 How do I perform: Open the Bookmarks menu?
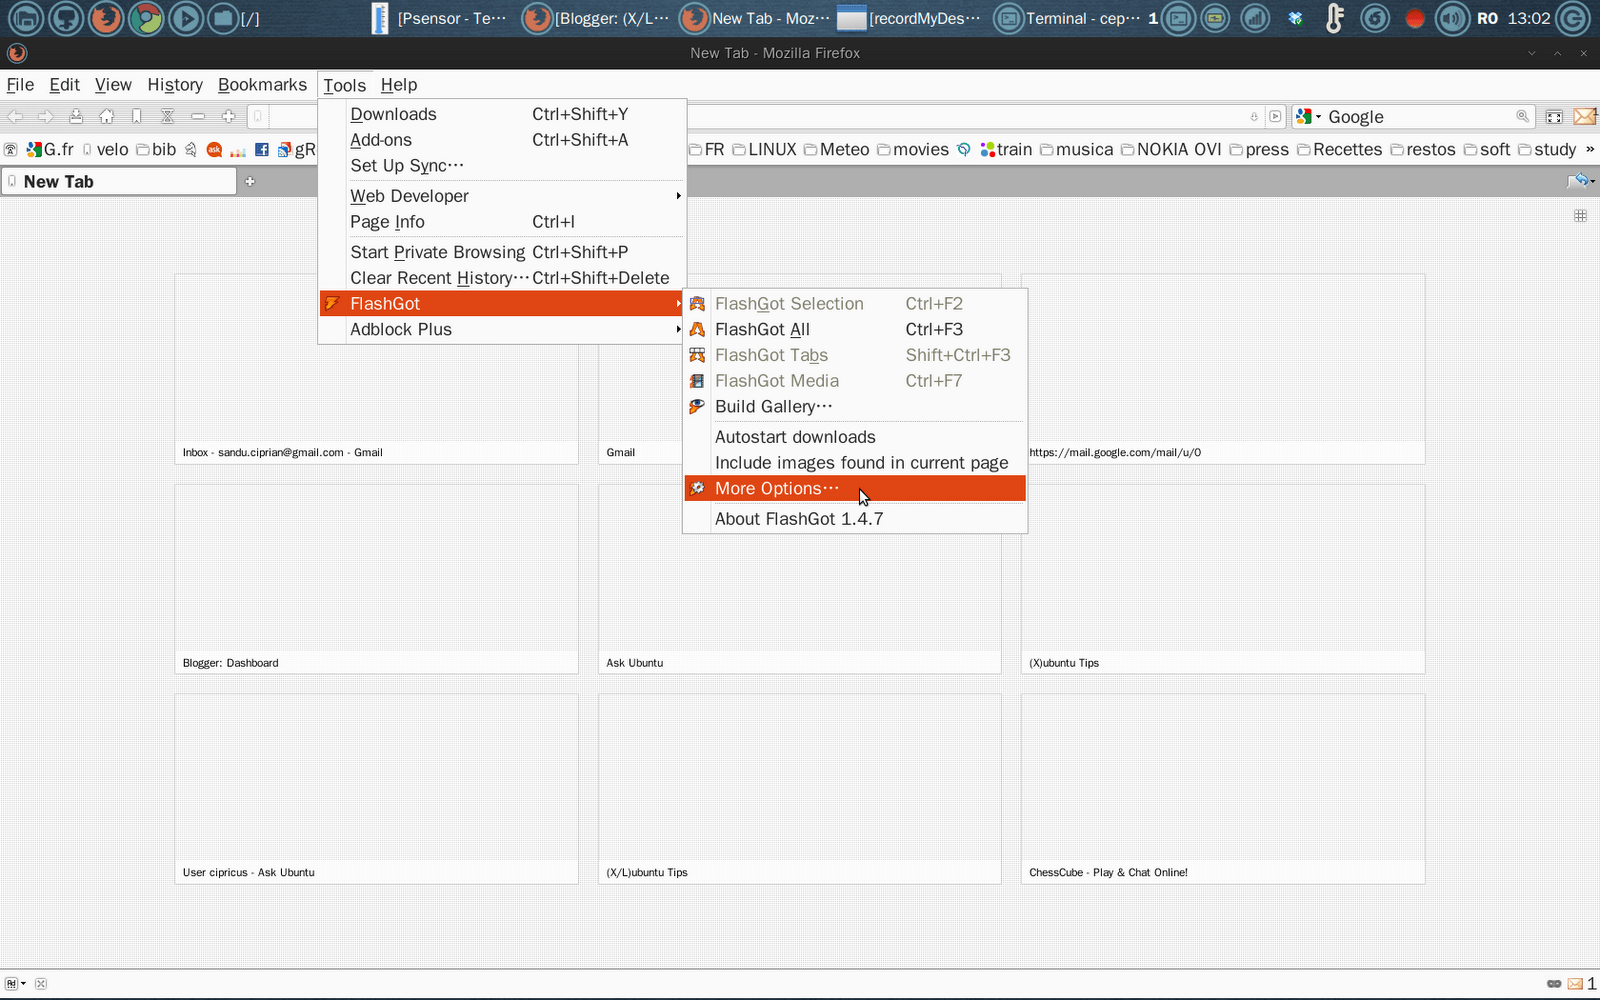pos(262,85)
